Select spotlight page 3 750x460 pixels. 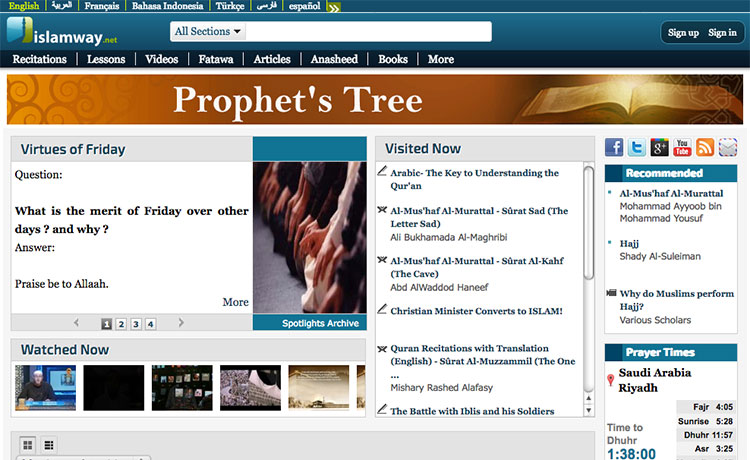tap(136, 324)
